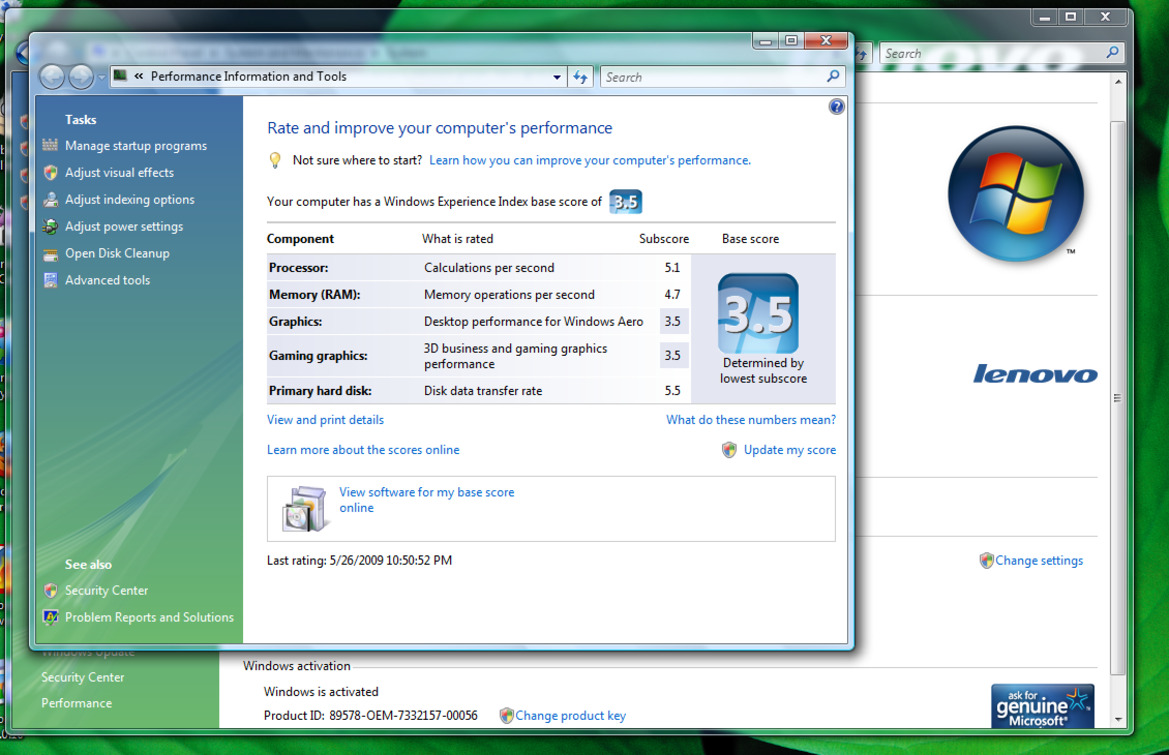1169x755 pixels.
Task: Open Security Center in System window sidebar
Action: click(83, 677)
